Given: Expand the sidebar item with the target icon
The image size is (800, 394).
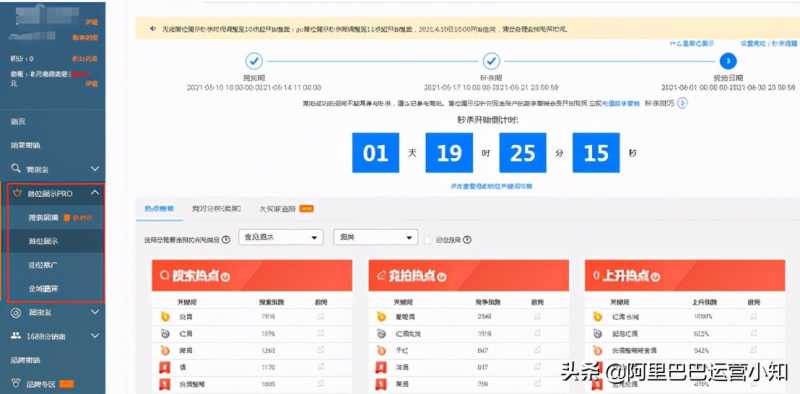Looking at the screenshot, I should [95, 312].
